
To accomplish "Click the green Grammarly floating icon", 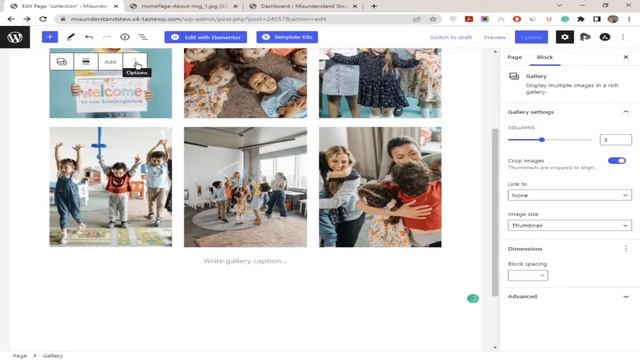I will [x=473, y=299].
